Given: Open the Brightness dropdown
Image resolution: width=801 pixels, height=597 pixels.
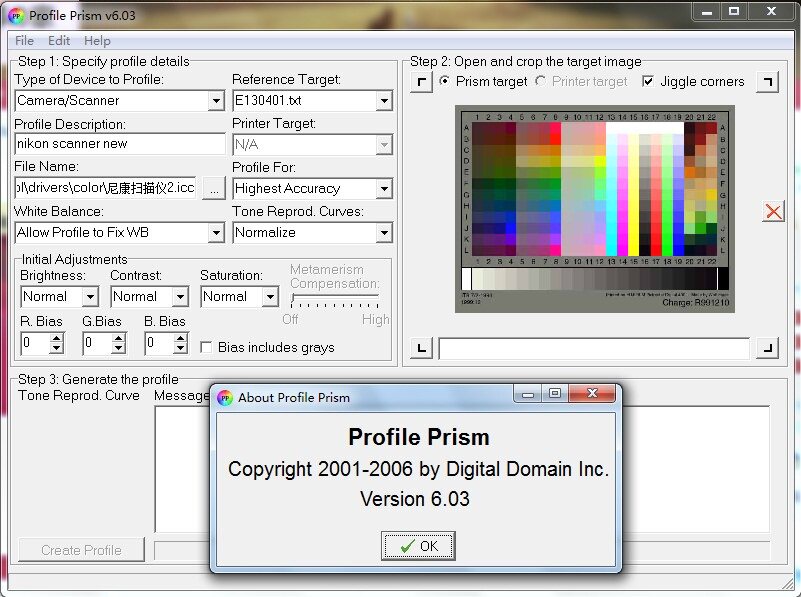Looking at the screenshot, I should pos(90,297).
